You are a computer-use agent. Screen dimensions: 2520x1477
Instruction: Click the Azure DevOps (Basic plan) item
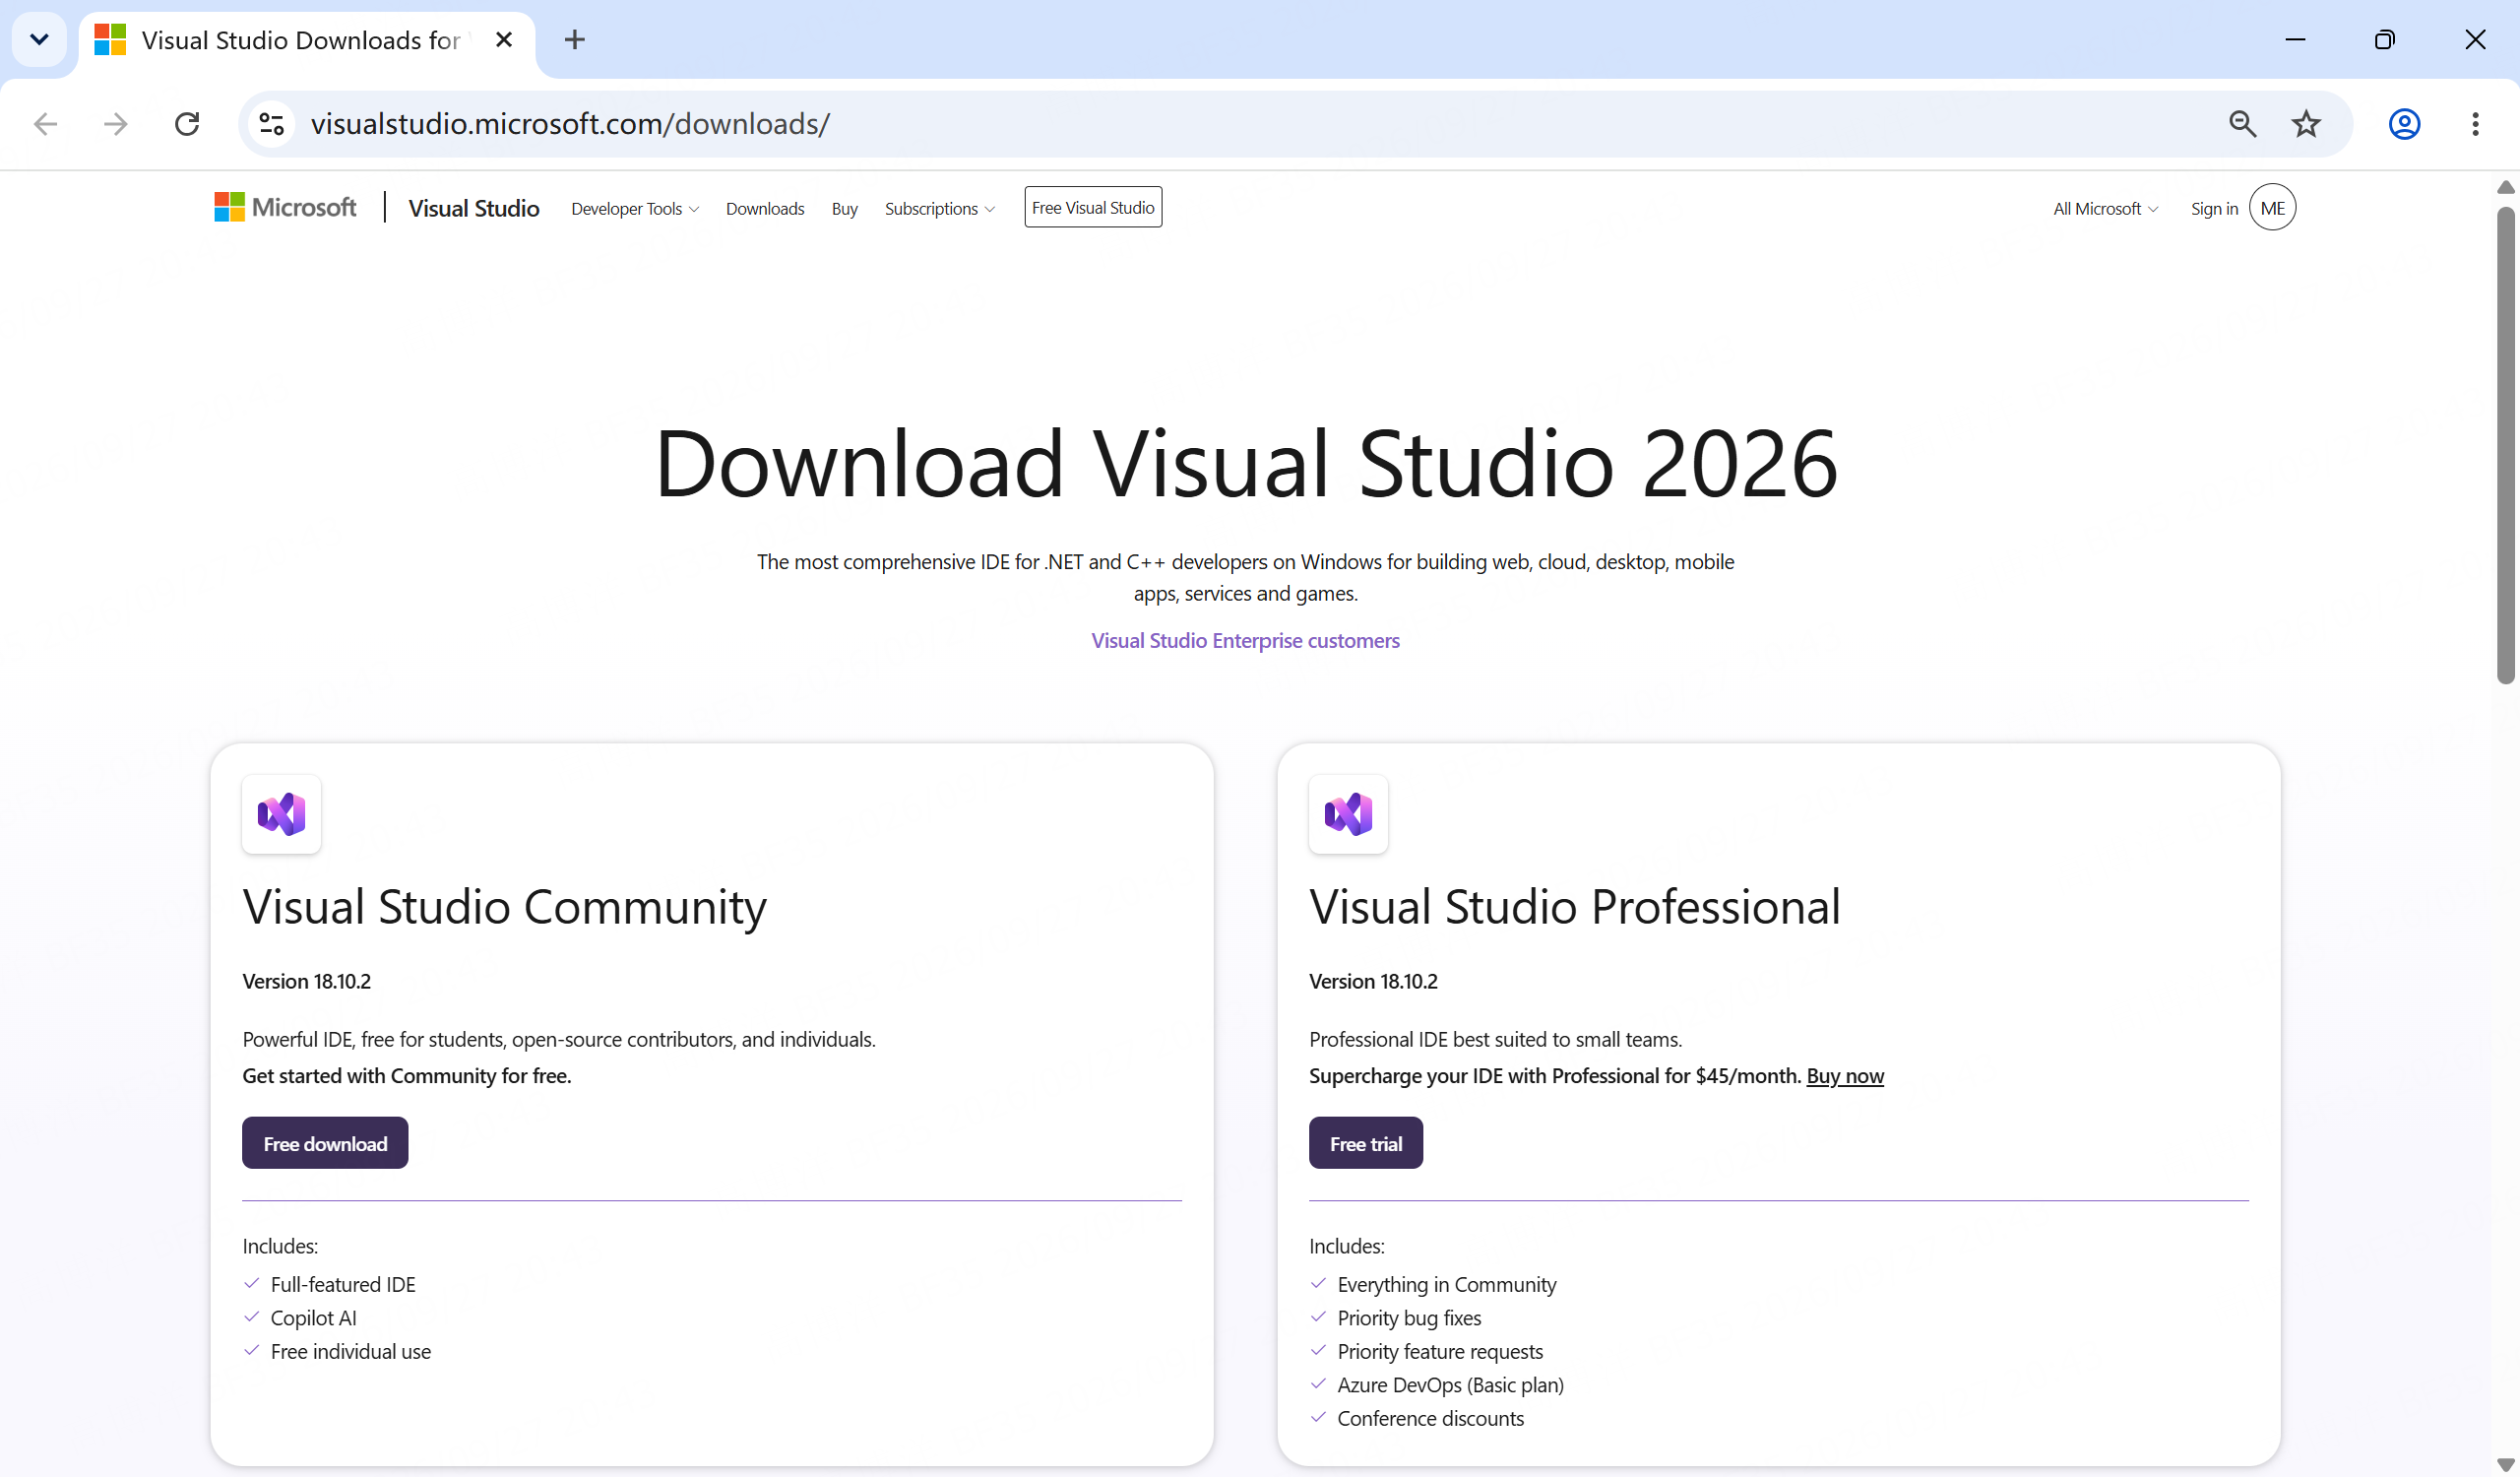(1450, 1385)
